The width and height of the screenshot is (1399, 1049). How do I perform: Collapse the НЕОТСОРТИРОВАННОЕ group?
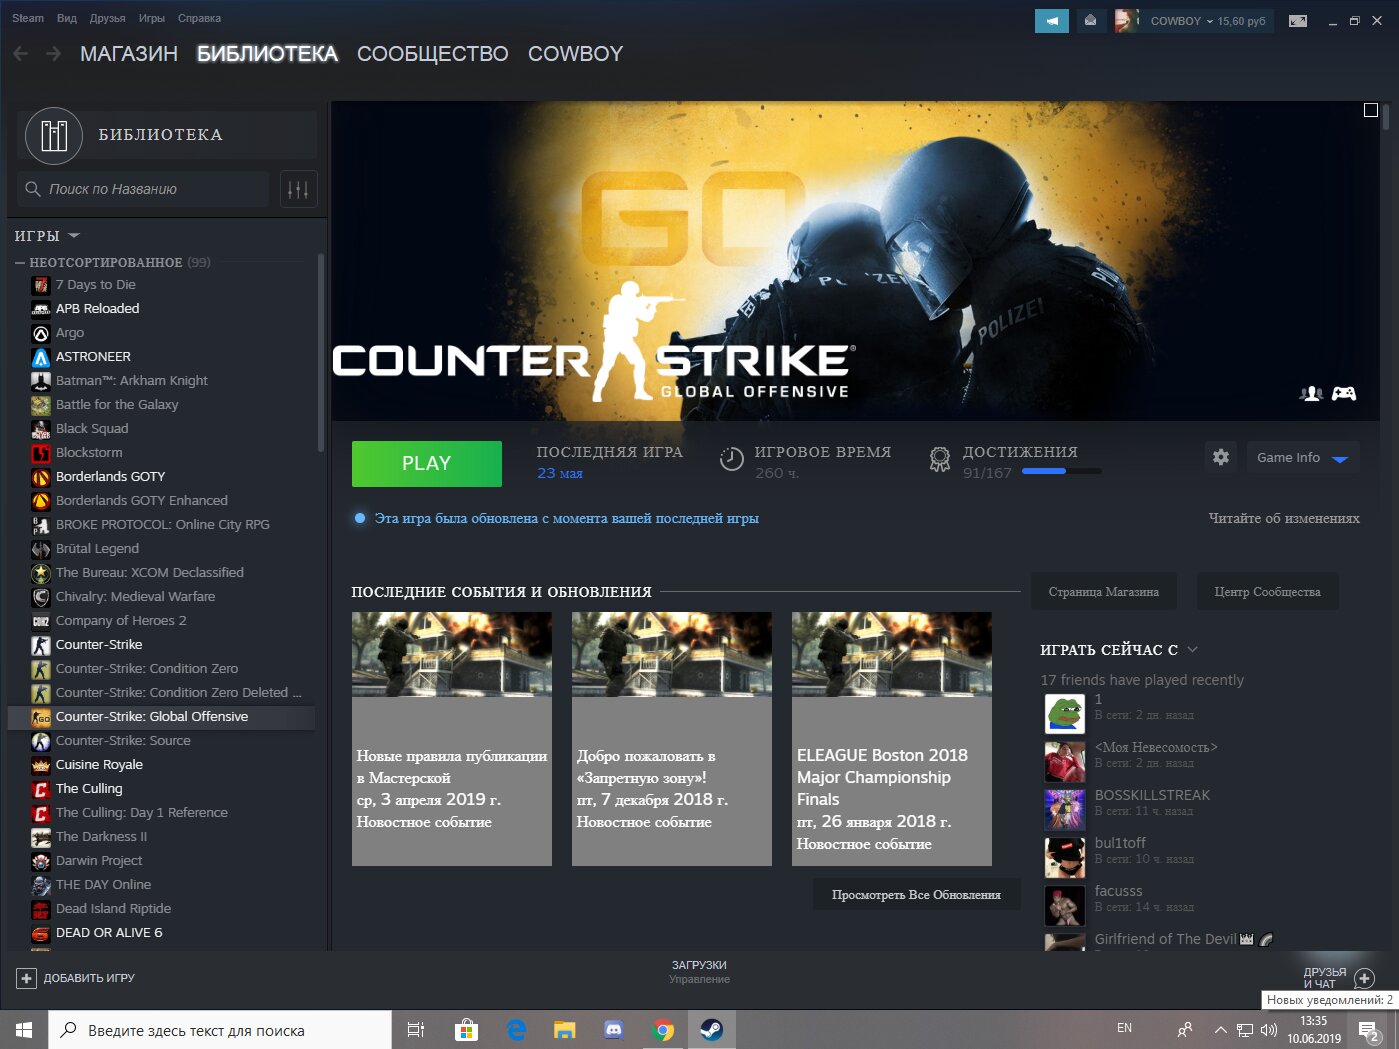click(x=20, y=262)
